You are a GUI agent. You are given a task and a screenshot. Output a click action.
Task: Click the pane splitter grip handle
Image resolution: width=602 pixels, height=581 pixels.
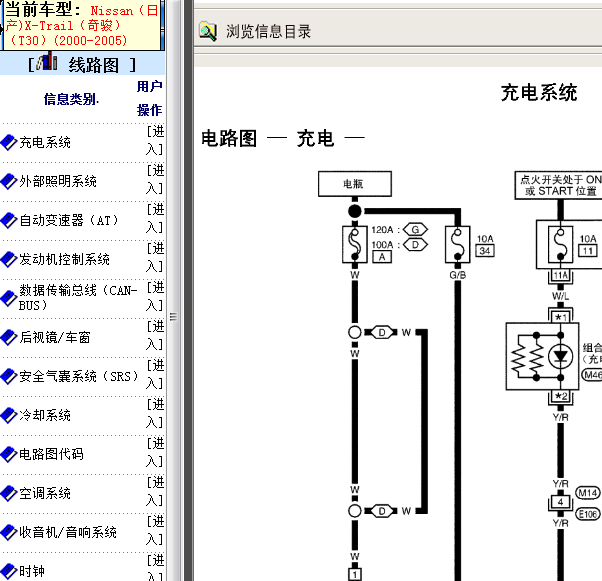pos(174,316)
